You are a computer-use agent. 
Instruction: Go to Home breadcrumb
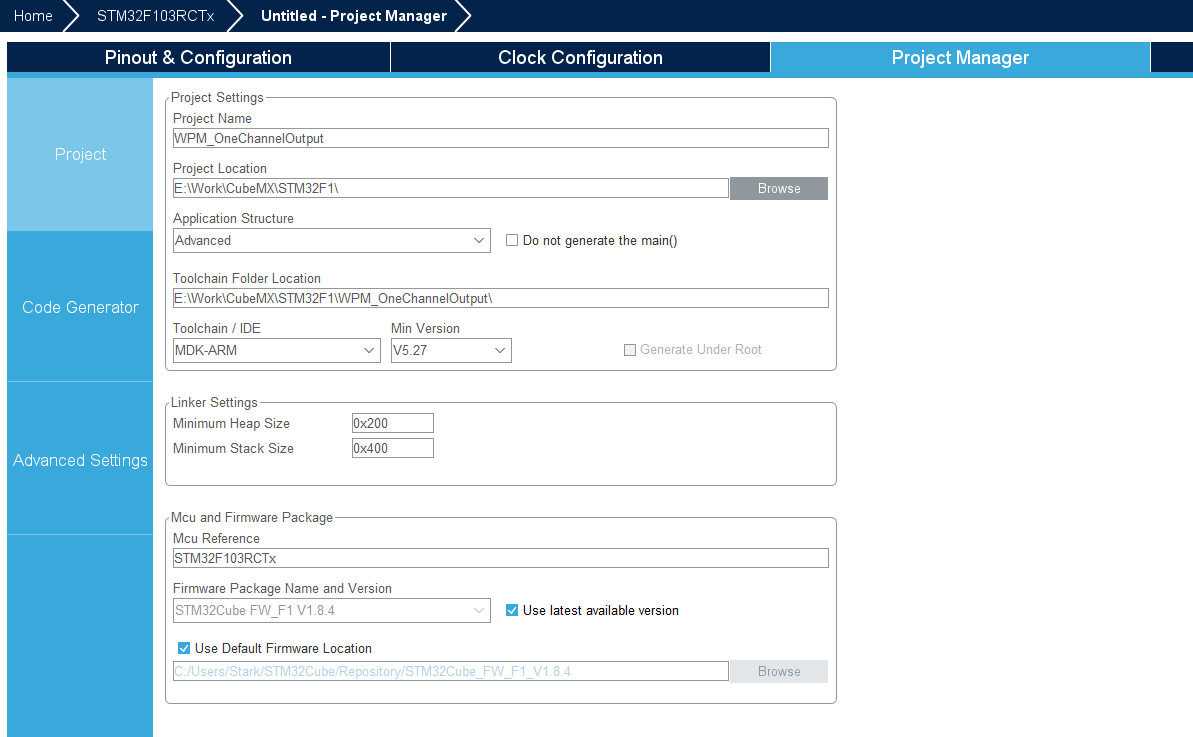(33, 16)
